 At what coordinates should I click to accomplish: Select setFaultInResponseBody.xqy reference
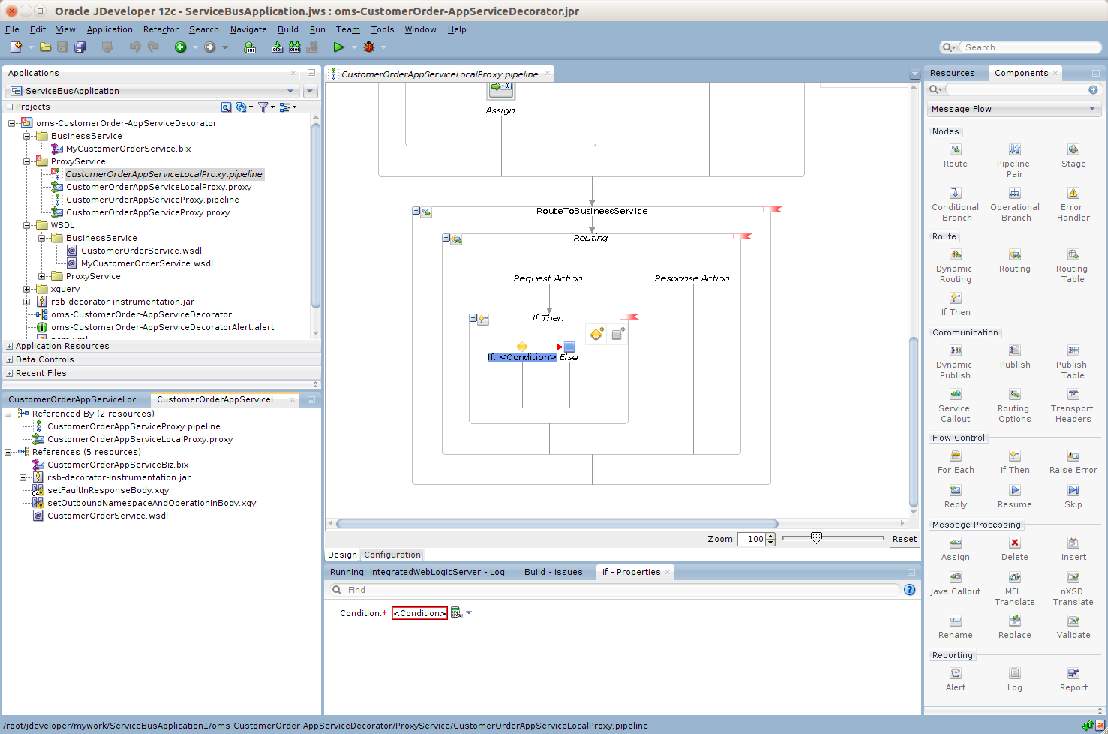[108, 490]
